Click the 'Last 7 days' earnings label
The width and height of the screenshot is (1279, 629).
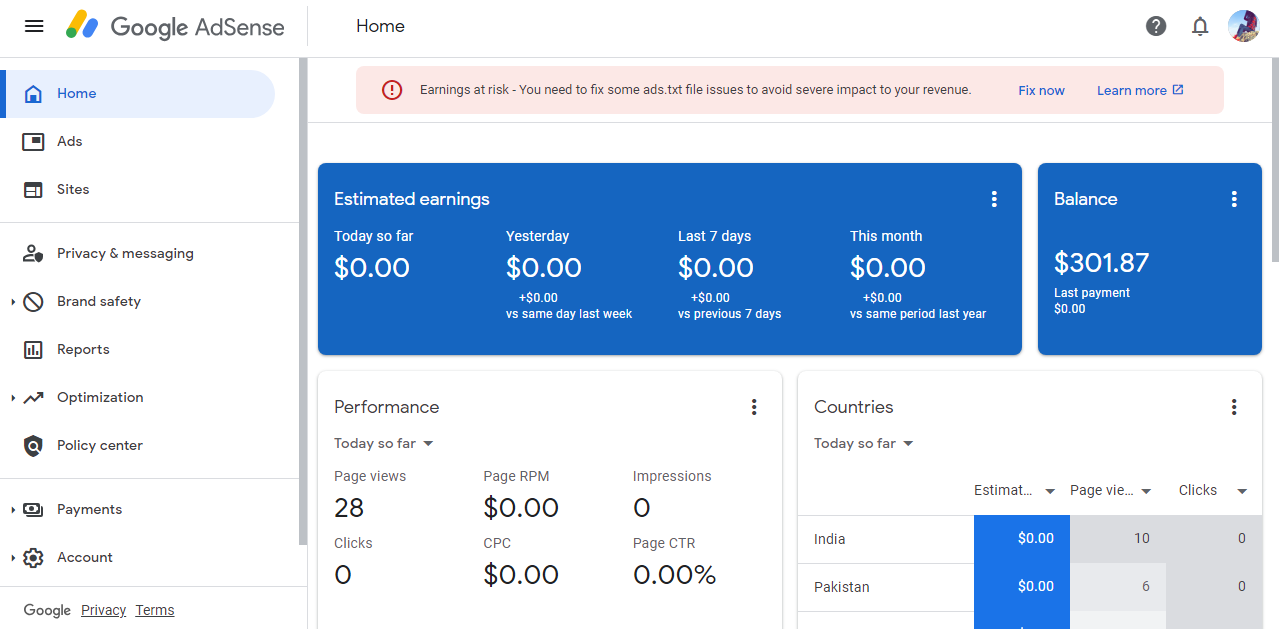point(714,236)
